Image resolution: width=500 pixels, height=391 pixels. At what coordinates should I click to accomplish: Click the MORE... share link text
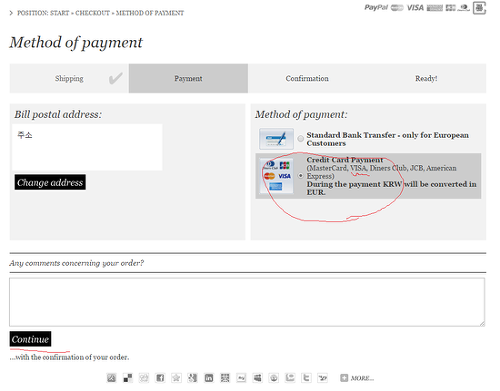point(362,378)
